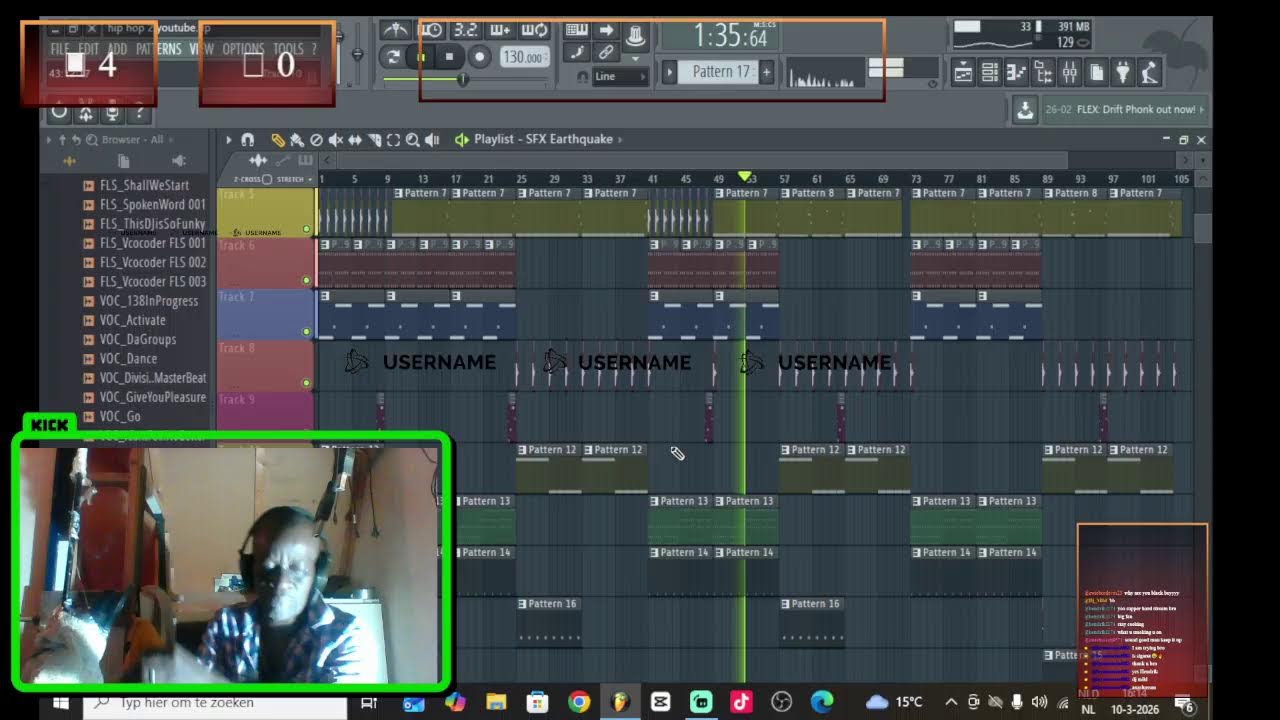Enable typing keyboard to piano icon
This screenshot has width=1280, height=720.
pos(577,30)
